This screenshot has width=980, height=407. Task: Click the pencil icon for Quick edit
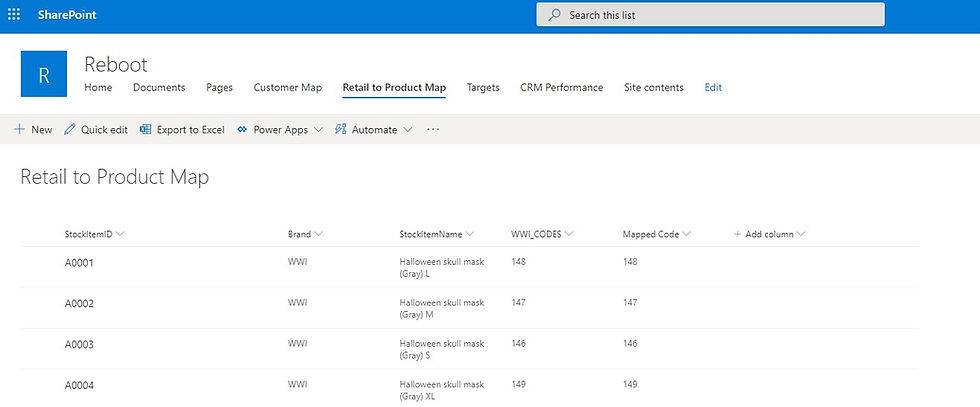point(69,129)
